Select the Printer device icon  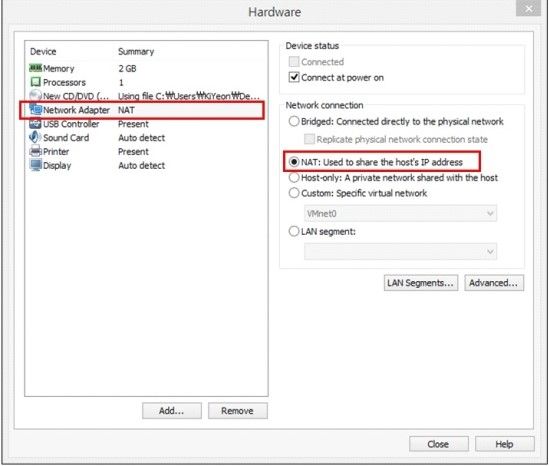click(35, 151)
